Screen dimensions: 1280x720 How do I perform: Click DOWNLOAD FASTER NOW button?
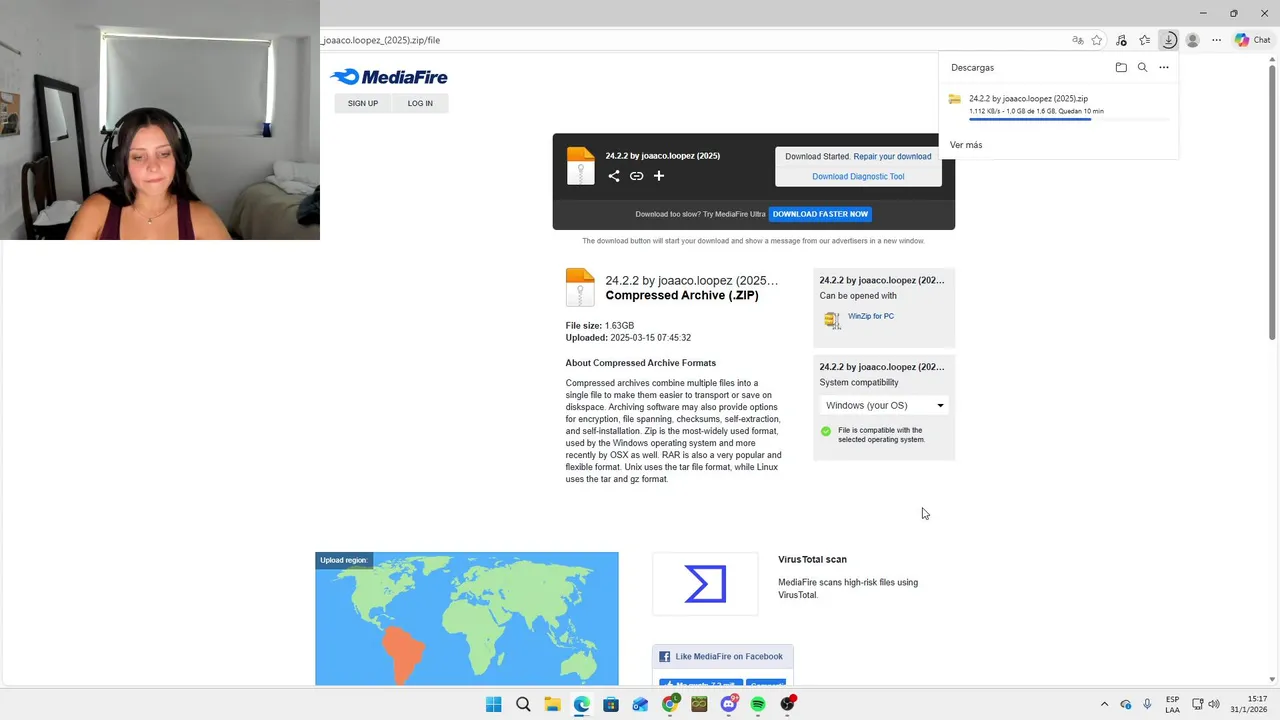pos(820,214)
